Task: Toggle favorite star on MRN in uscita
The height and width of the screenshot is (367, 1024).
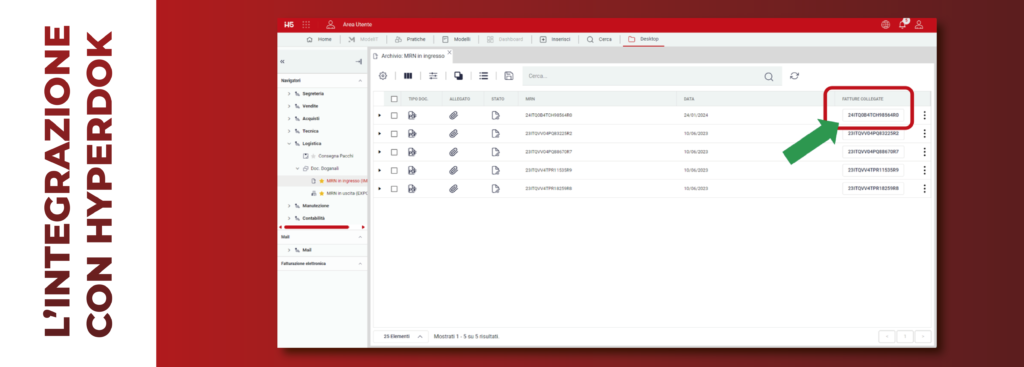Action: pyautogui.click(x=321, y=193)
